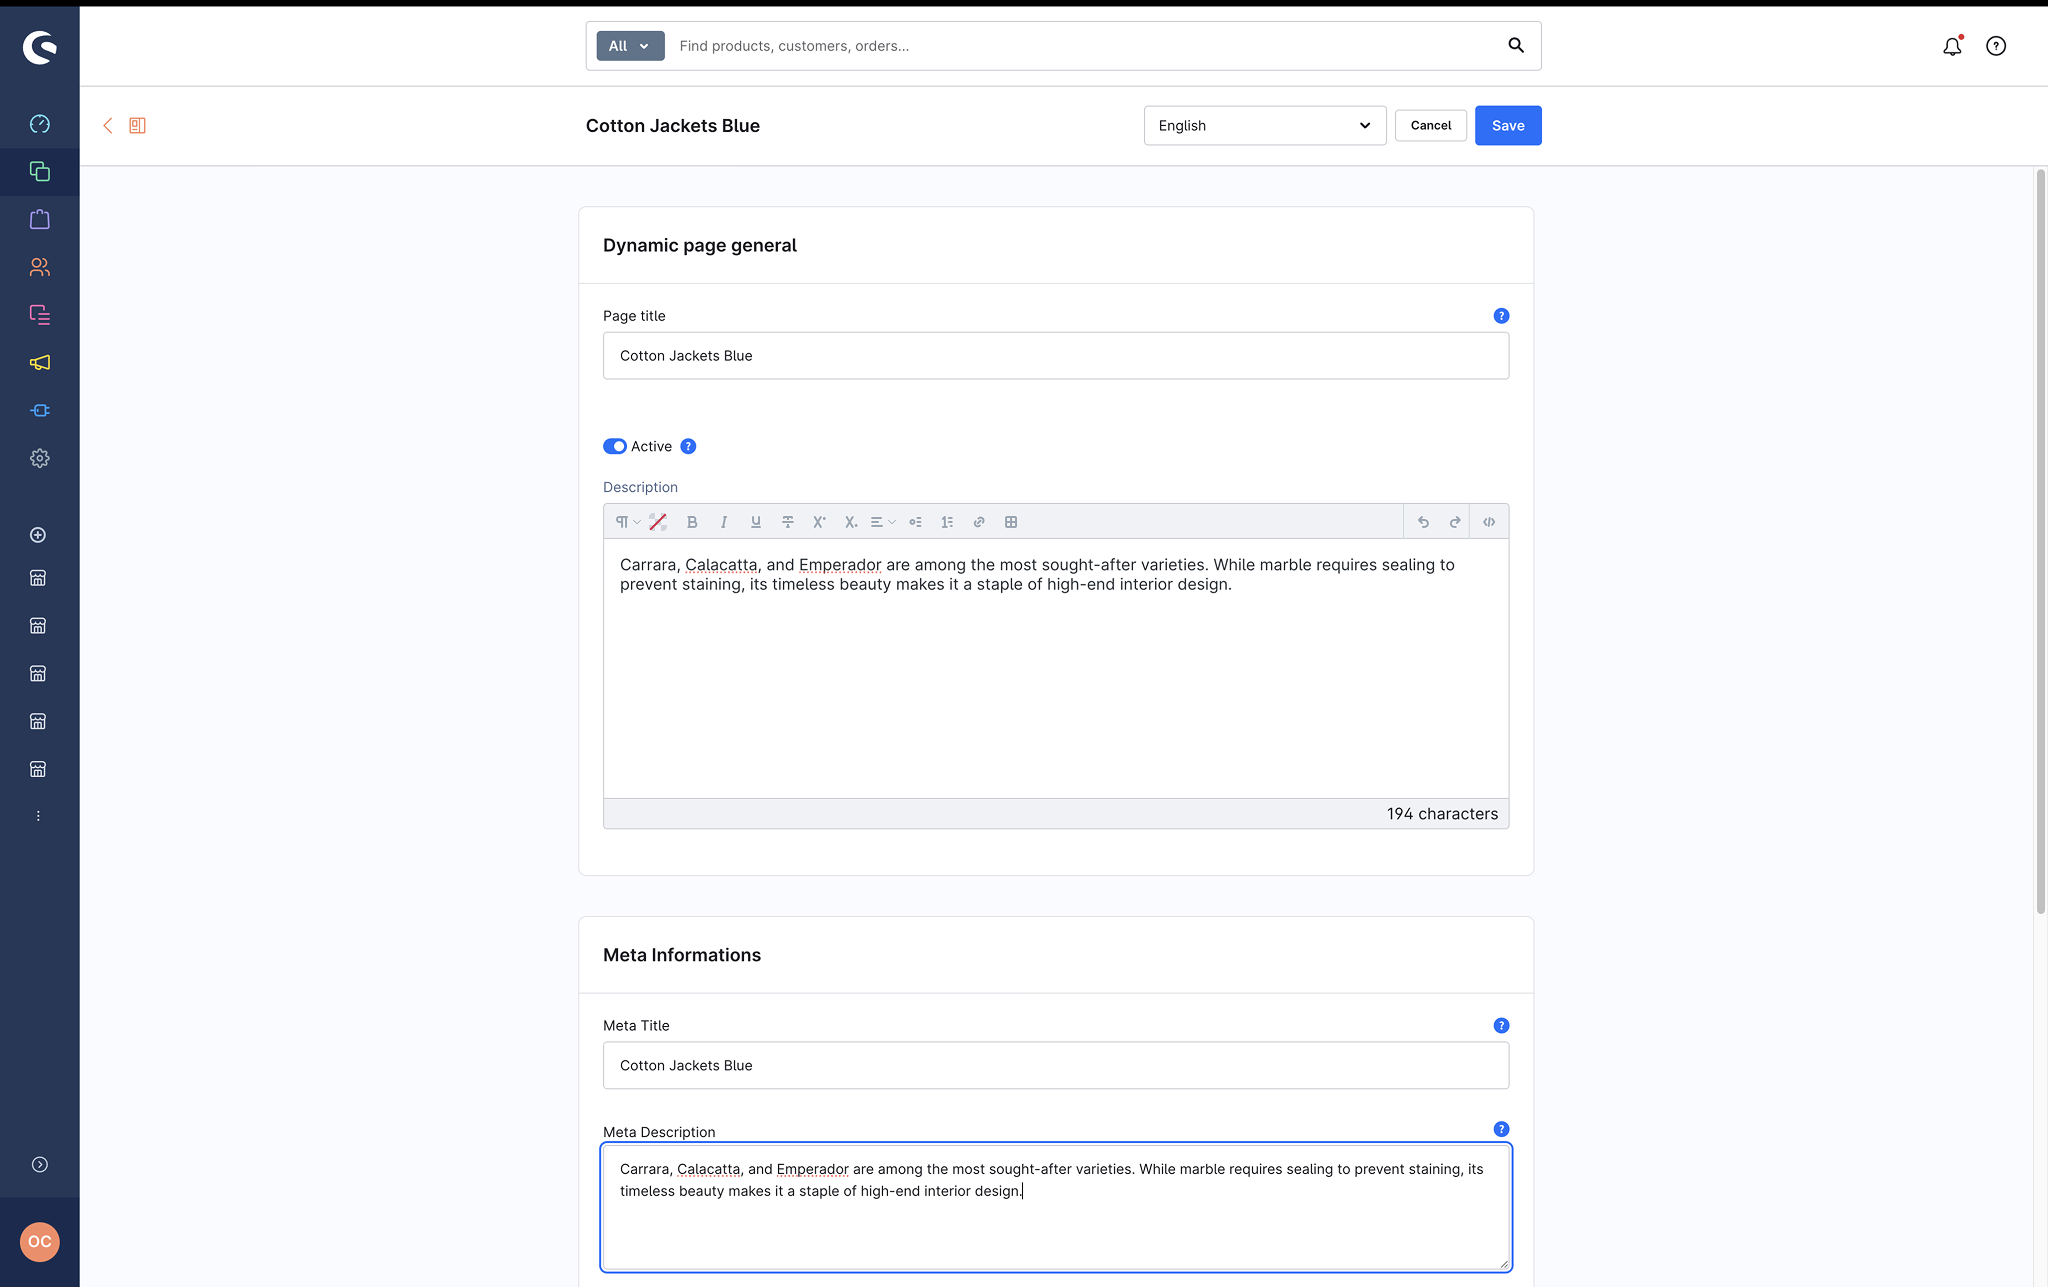The height and width of the screenshot is (1287, 2048).
Task: Show help tooltip for Page title
Action: (1501, 315)
